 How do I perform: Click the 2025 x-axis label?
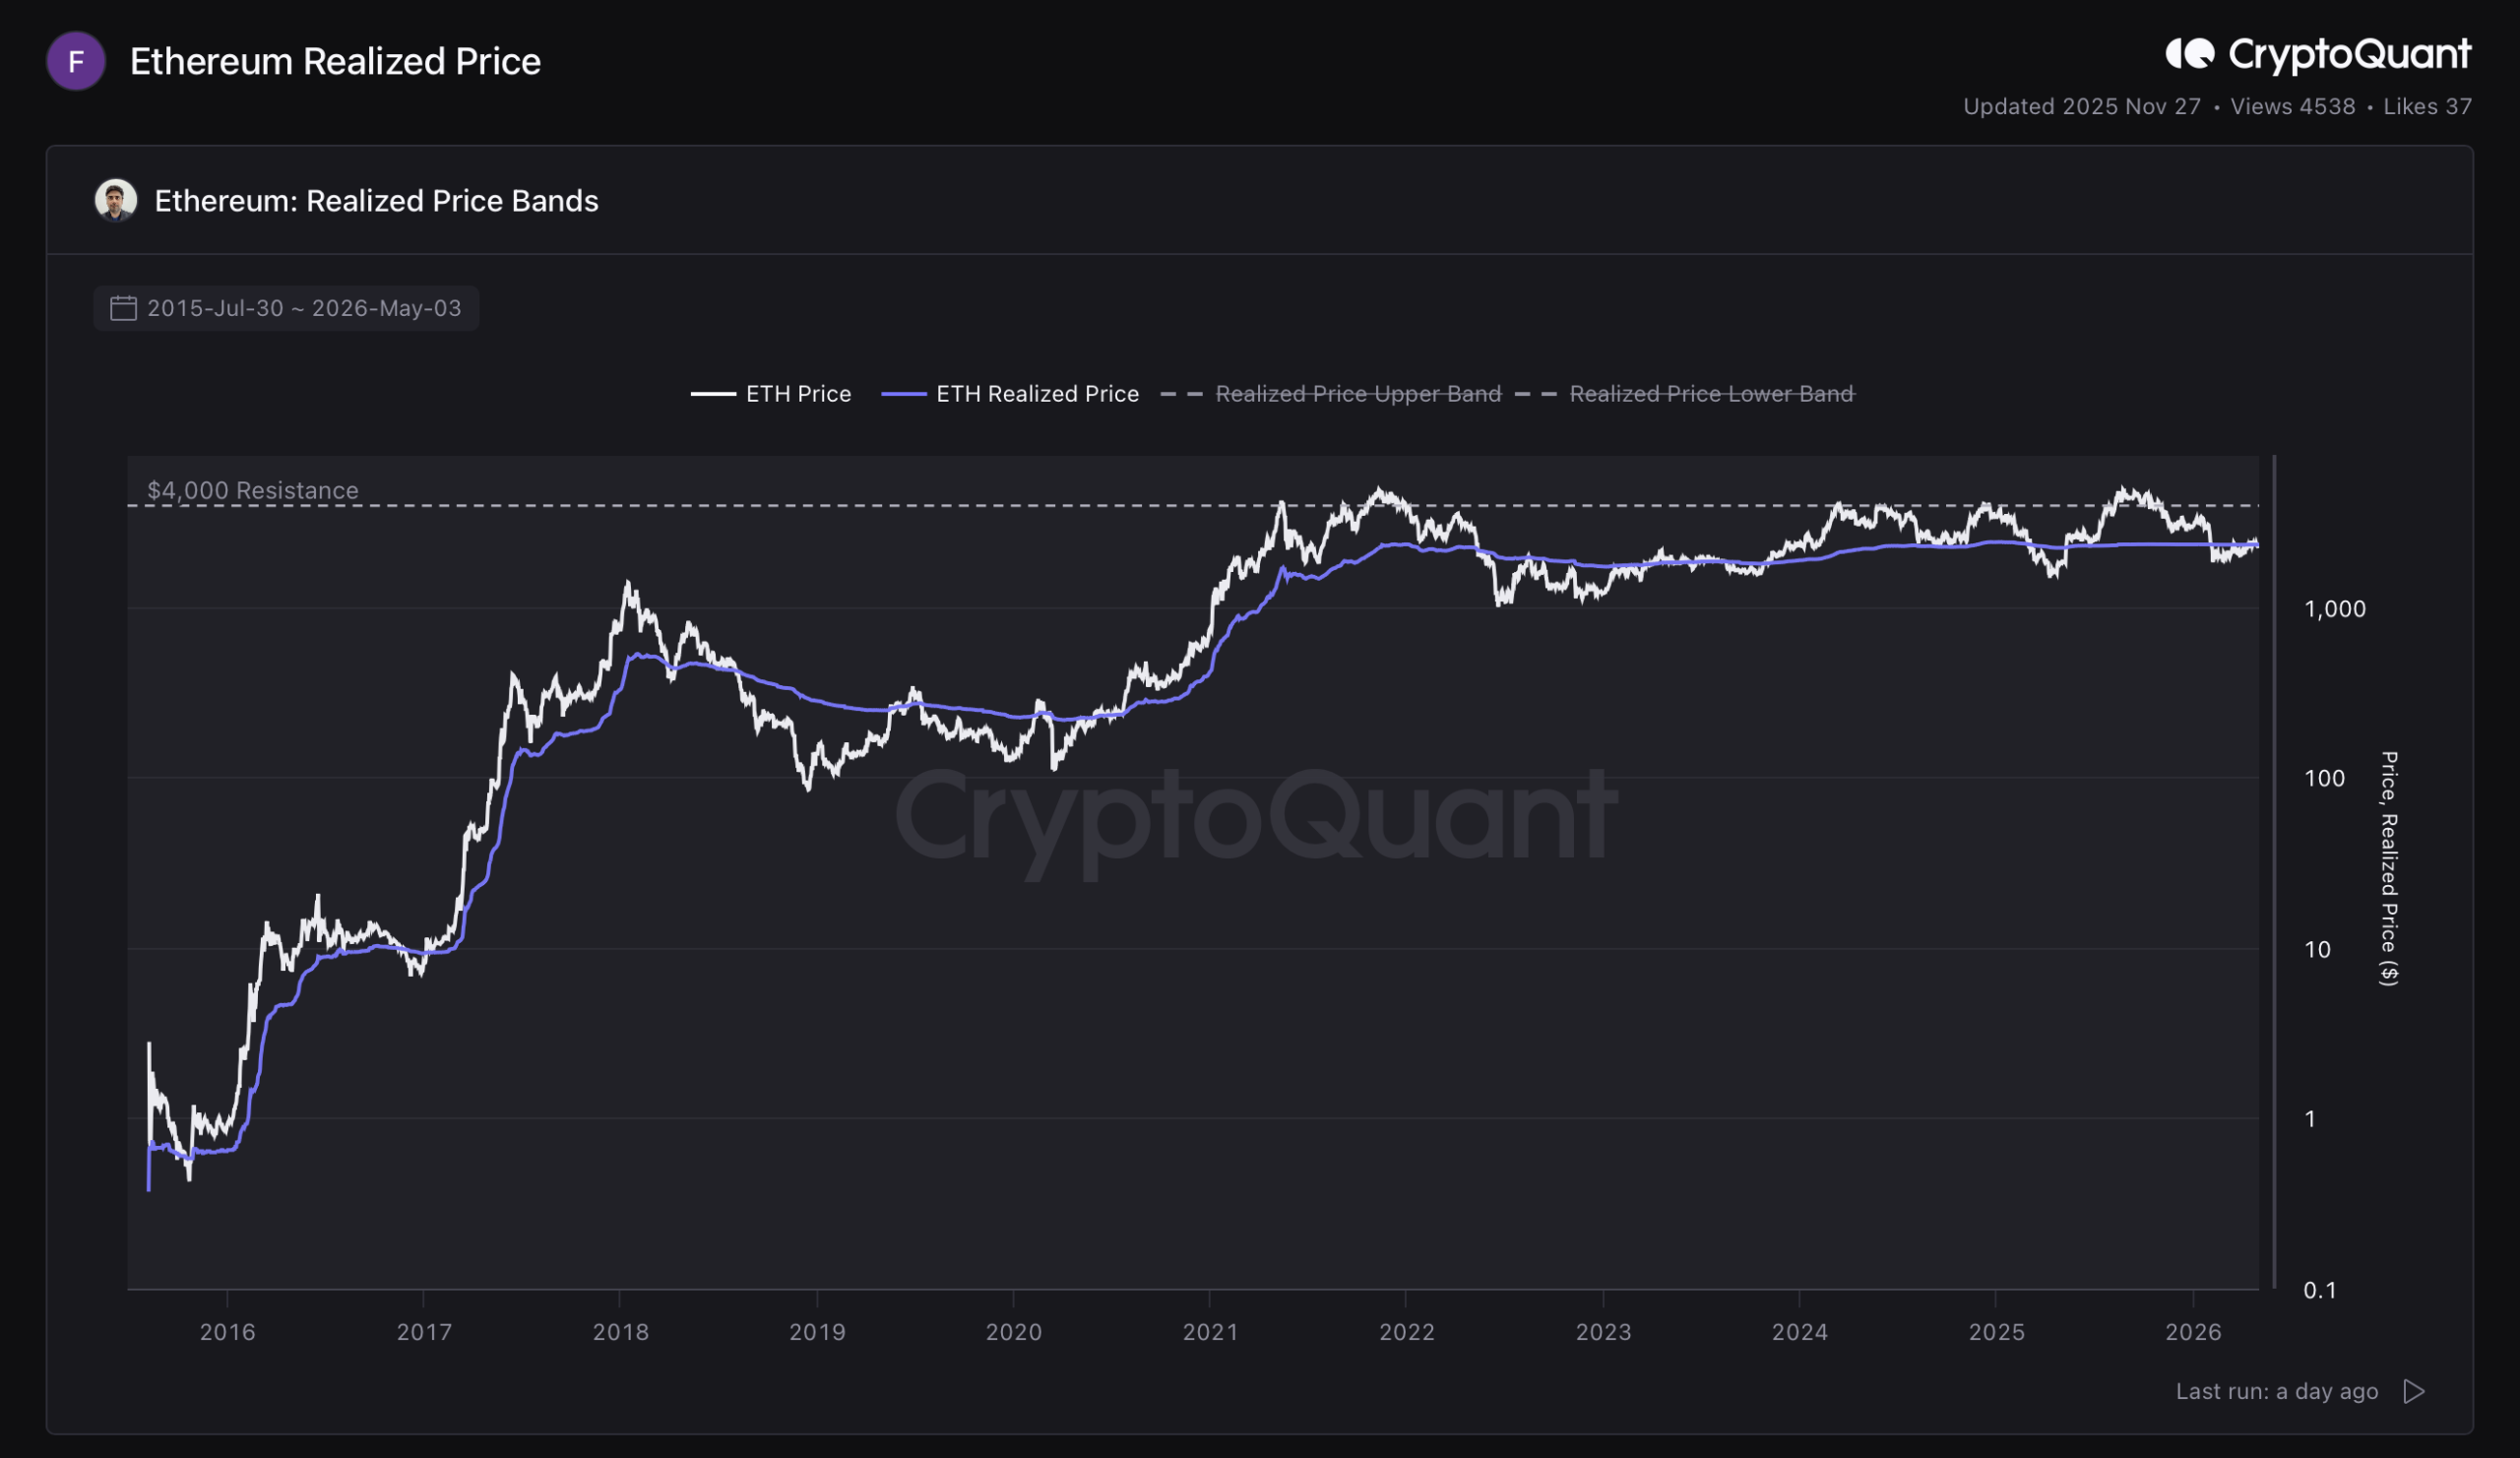pos(1997,1332)
